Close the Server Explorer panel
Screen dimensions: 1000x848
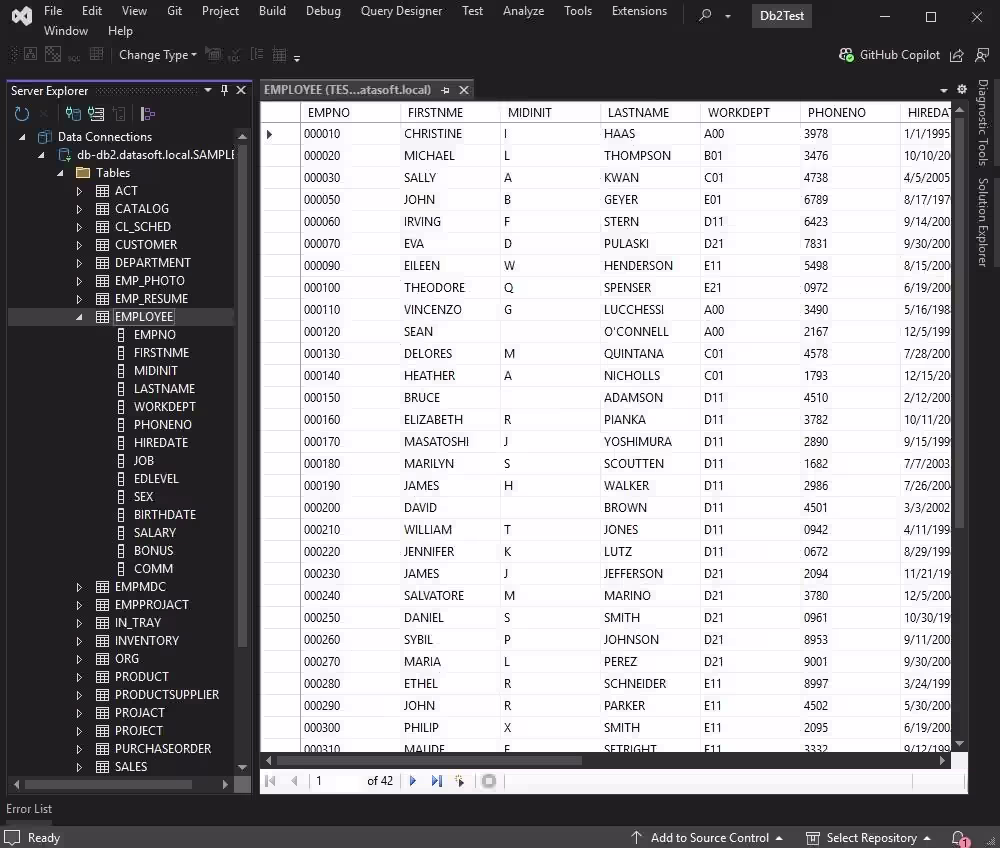tap(241, 90)
